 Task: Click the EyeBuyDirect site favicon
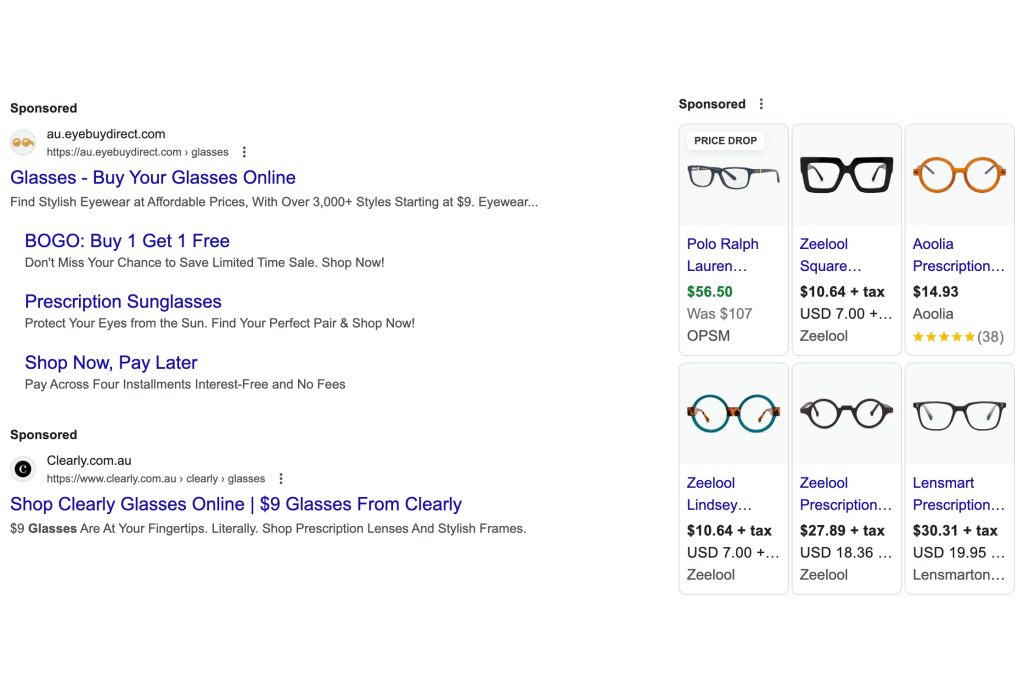[23, 143]
